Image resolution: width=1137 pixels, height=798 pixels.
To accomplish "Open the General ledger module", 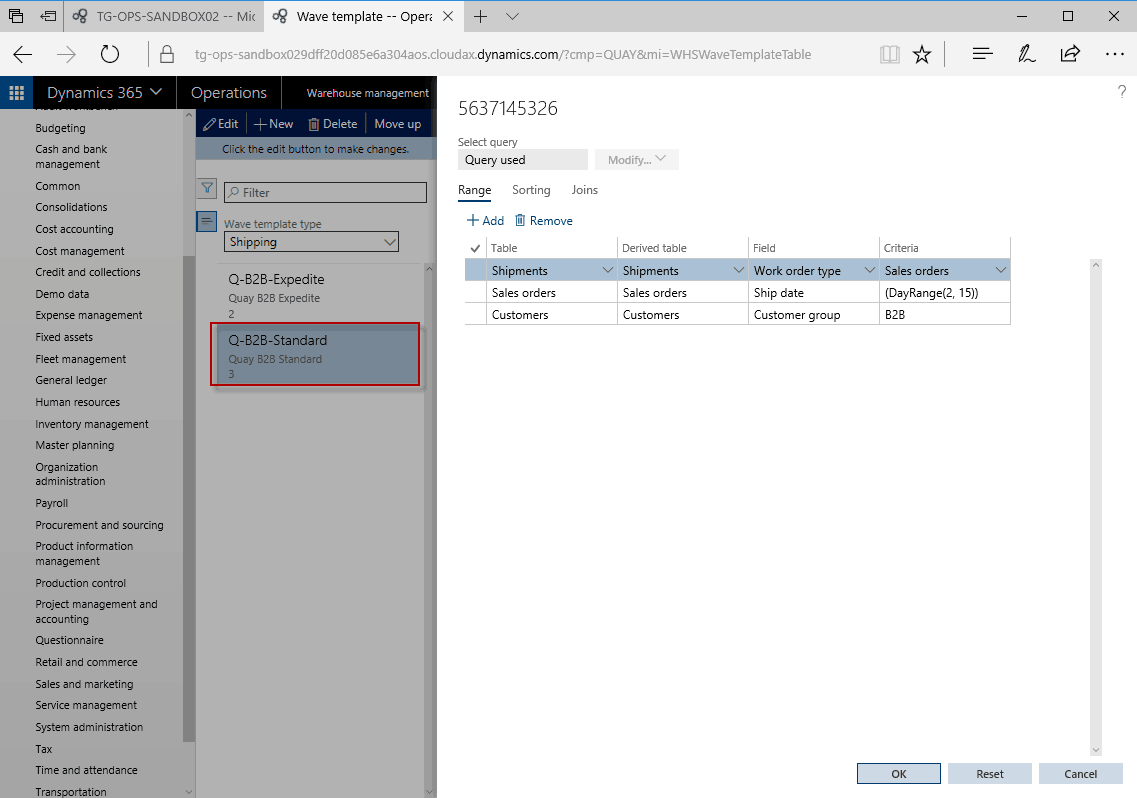I will click(x=71, y=380).
